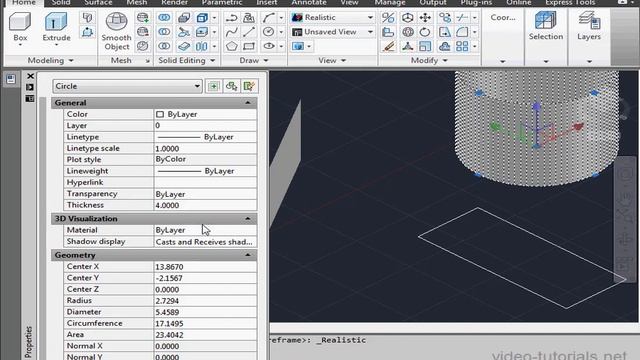Image resolution: width=640 pixels, height=360 pixels.
Task: Collapse the 3D Visualization section
Action: 248,219
